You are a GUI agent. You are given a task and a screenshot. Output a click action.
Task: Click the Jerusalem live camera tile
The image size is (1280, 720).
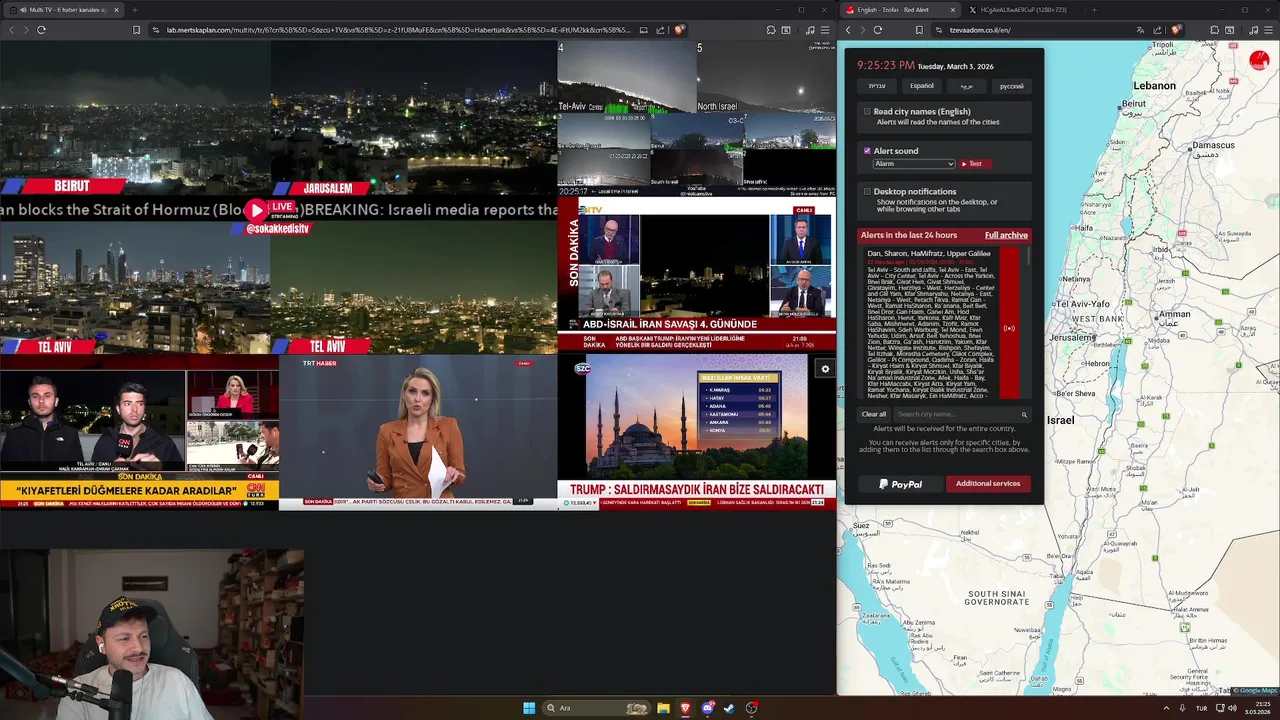[413, 118]
